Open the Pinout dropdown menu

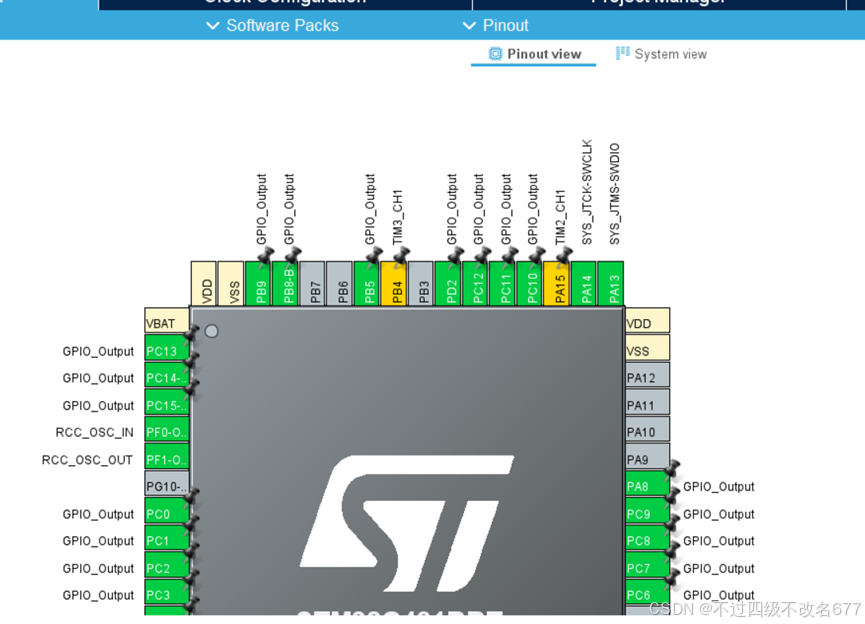click(x=495, y=25)
